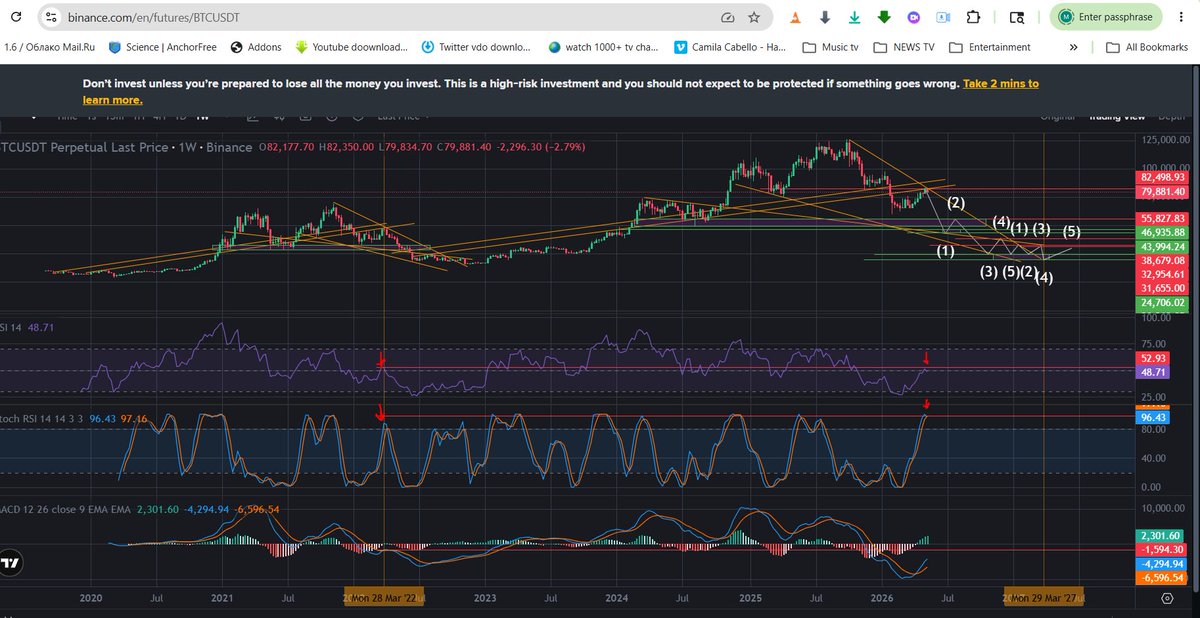The height and width of the screenshot is (618, 1200).
Task: Open the tab search icon
Action: pos(1017,18)
